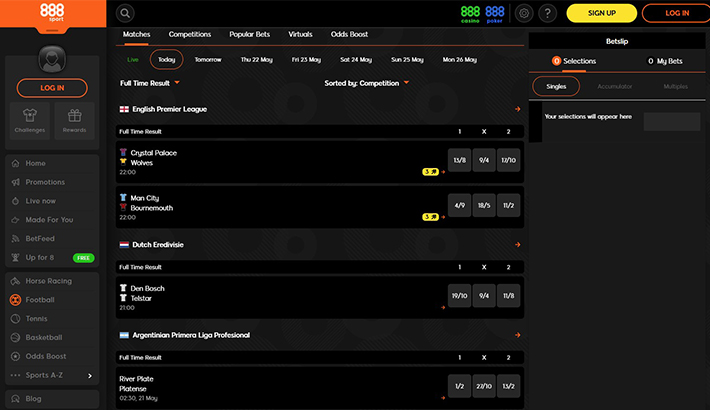Select Horse Racing in sidebar
The image size is (710, 410).
(52, 281)
